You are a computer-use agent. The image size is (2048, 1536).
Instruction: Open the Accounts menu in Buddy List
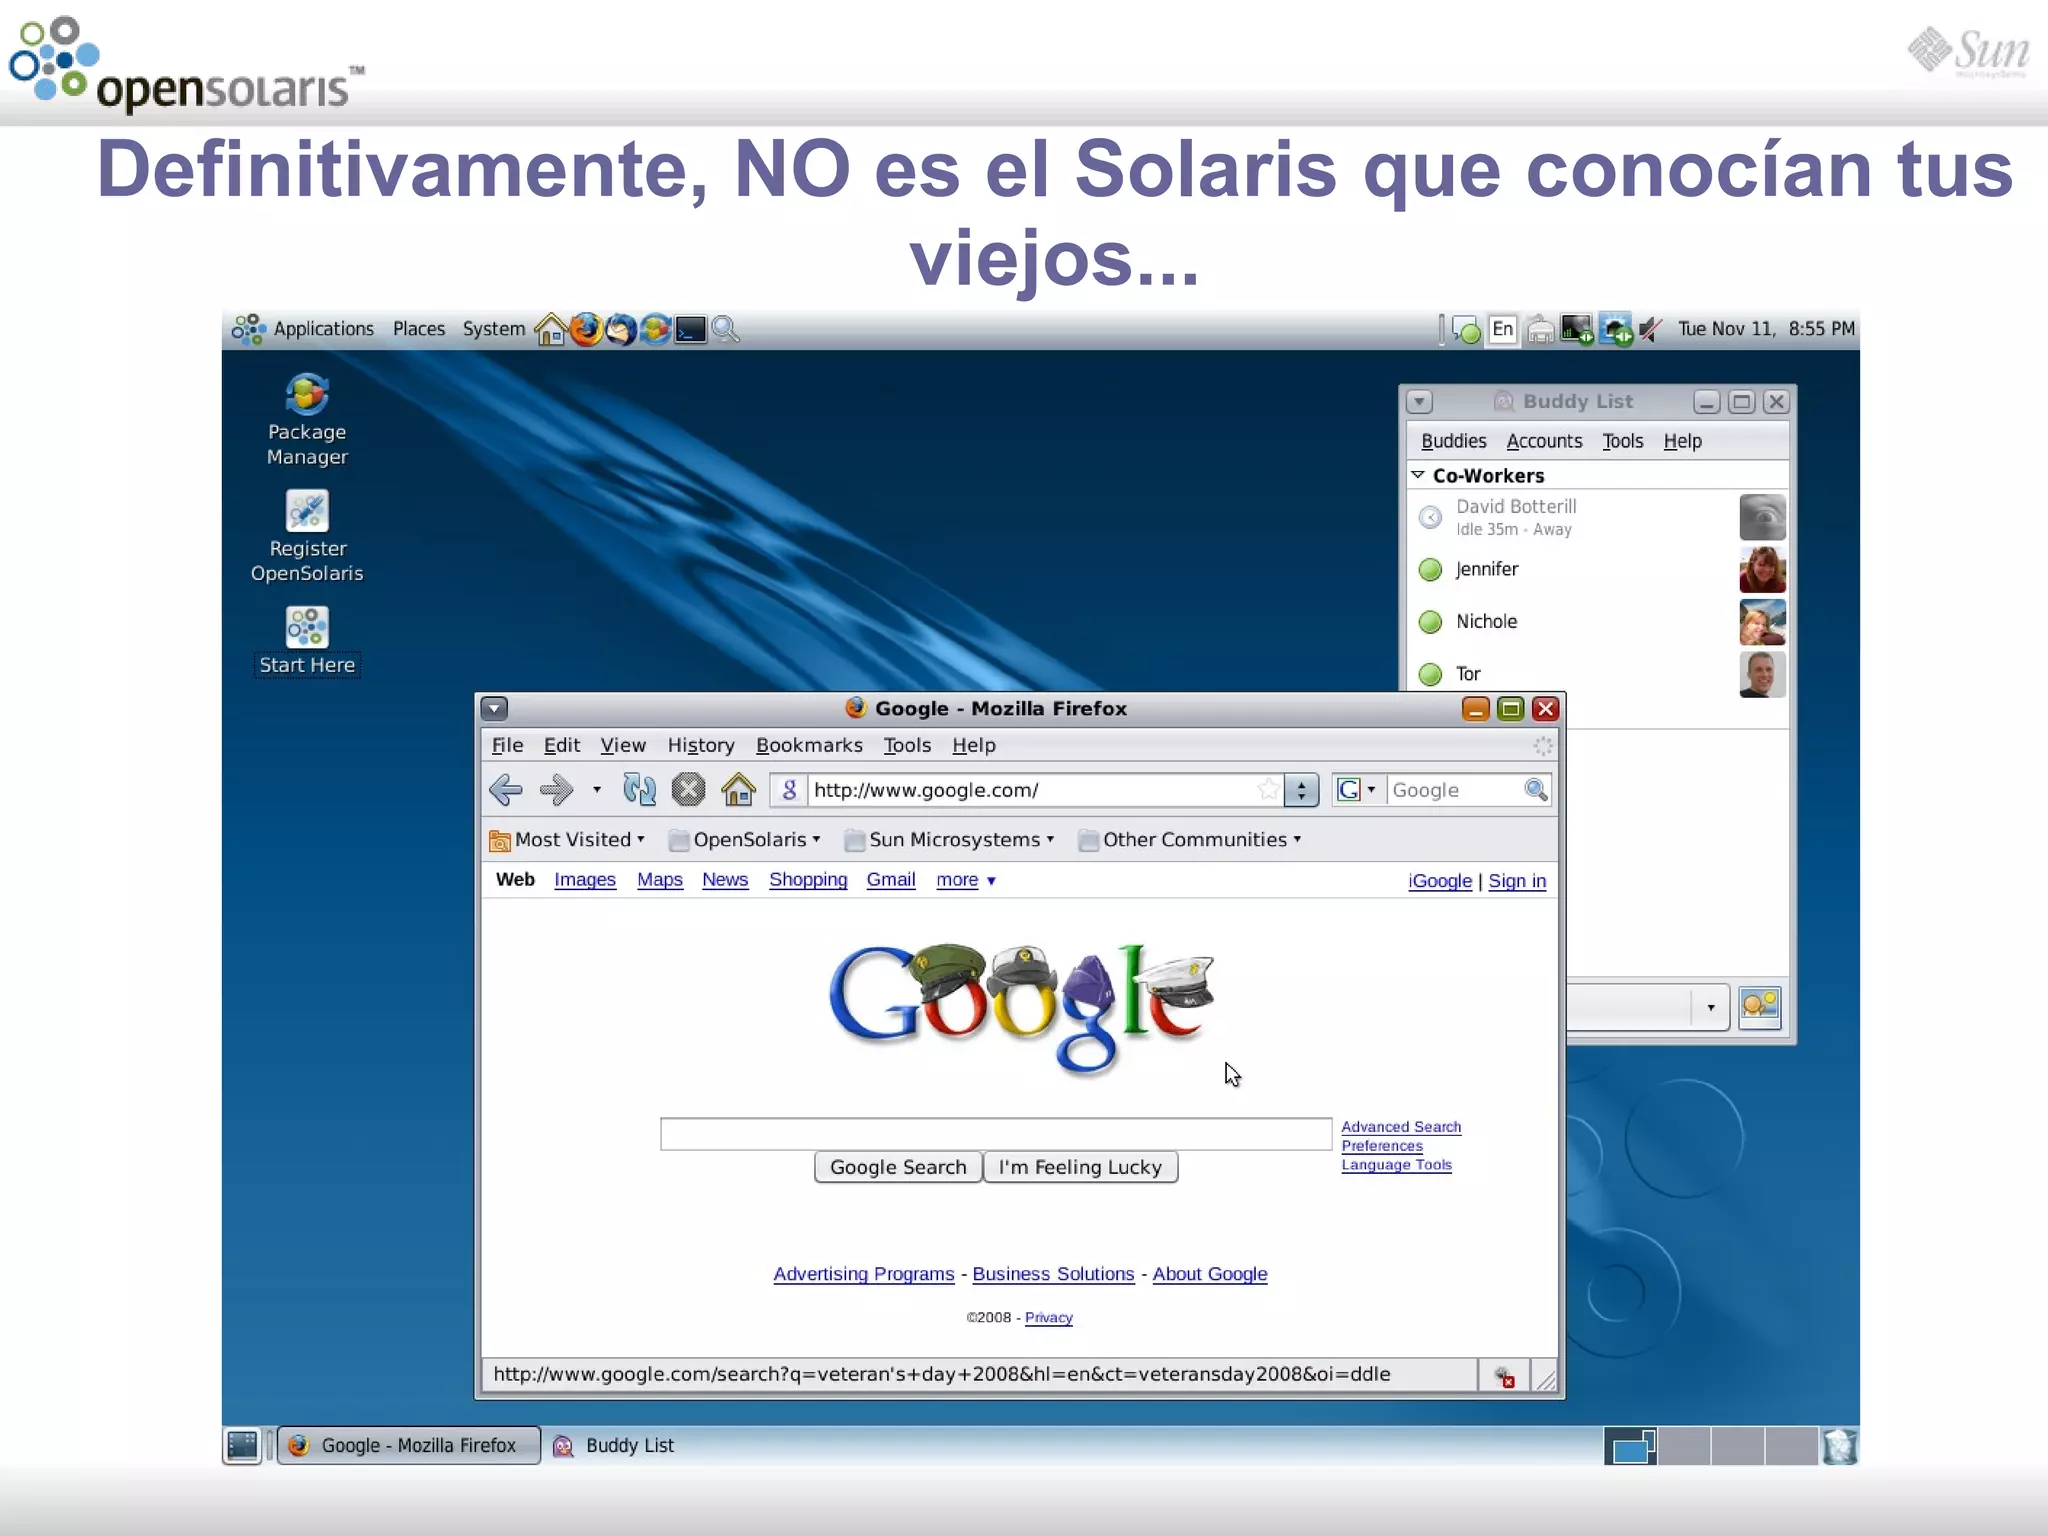point(1544,441)
